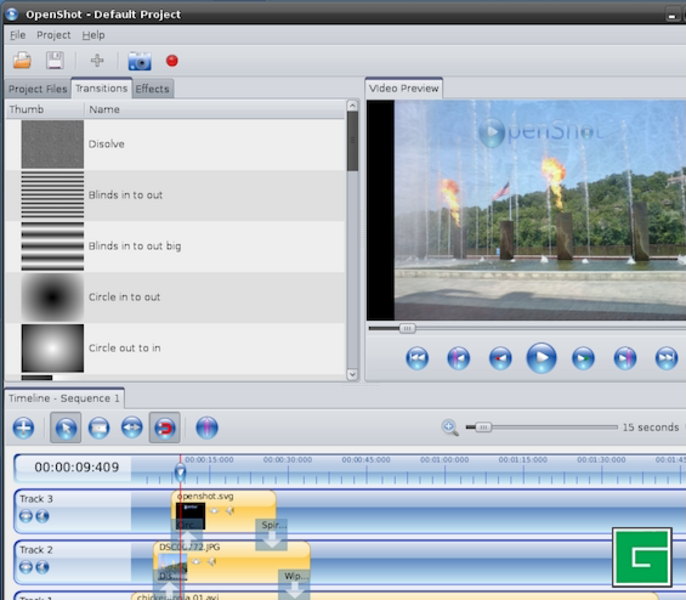Switch to the Effects tab

[152, 89]
